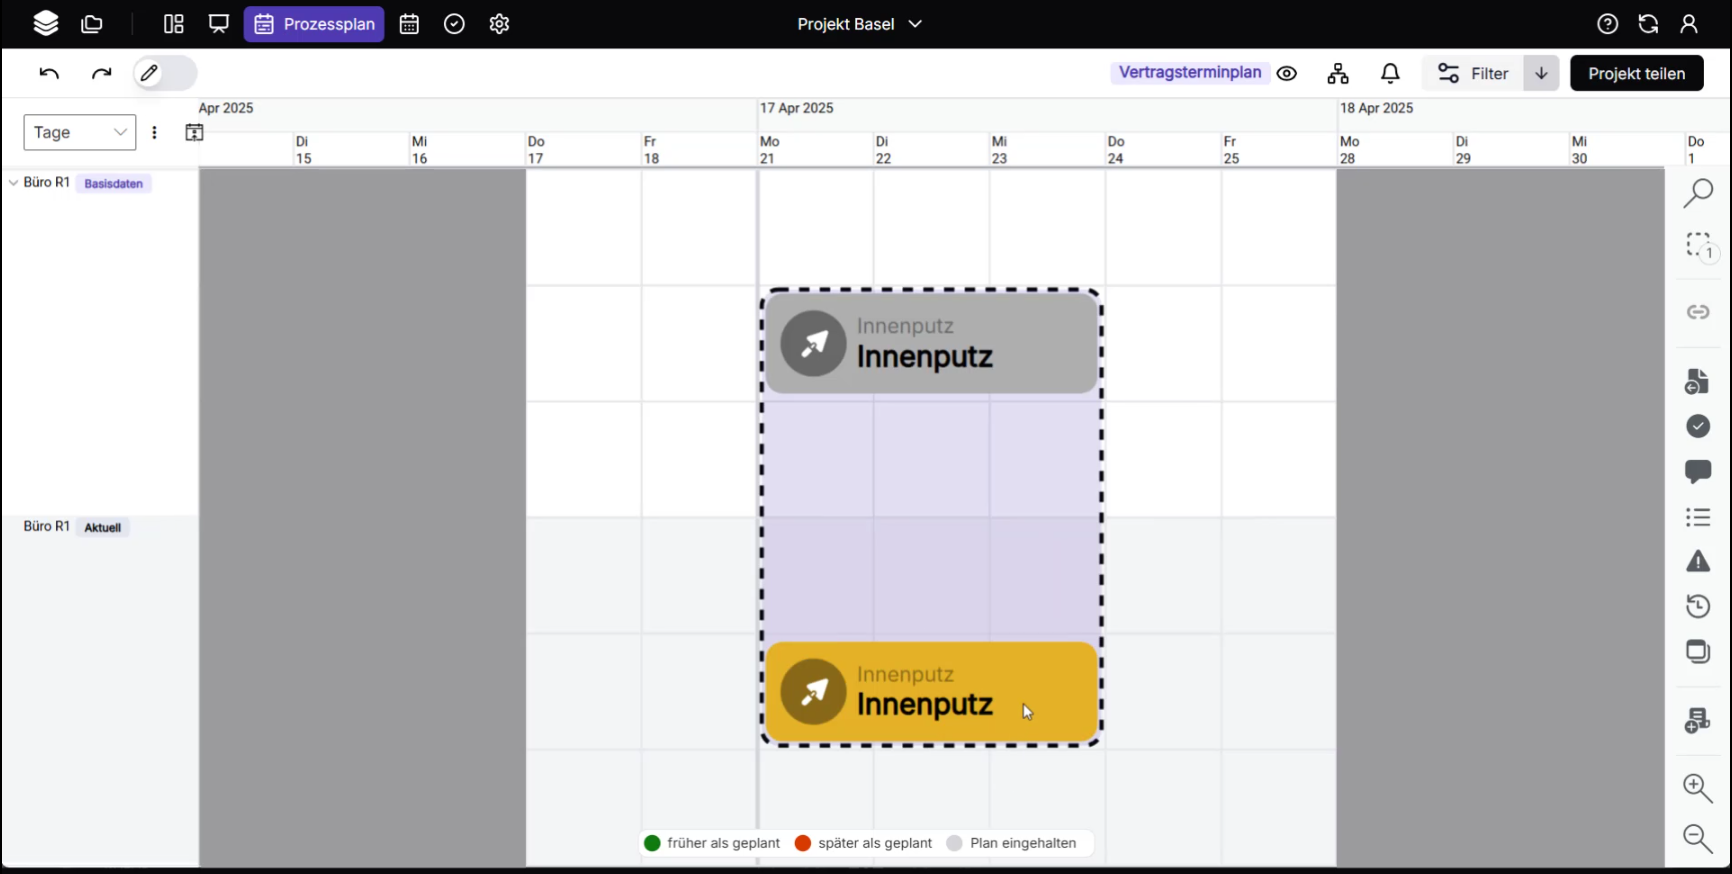The height and width of the screenshot is (874, 1732).
Task: Open the comments speech bubble icon
Action: [1698, 471]
